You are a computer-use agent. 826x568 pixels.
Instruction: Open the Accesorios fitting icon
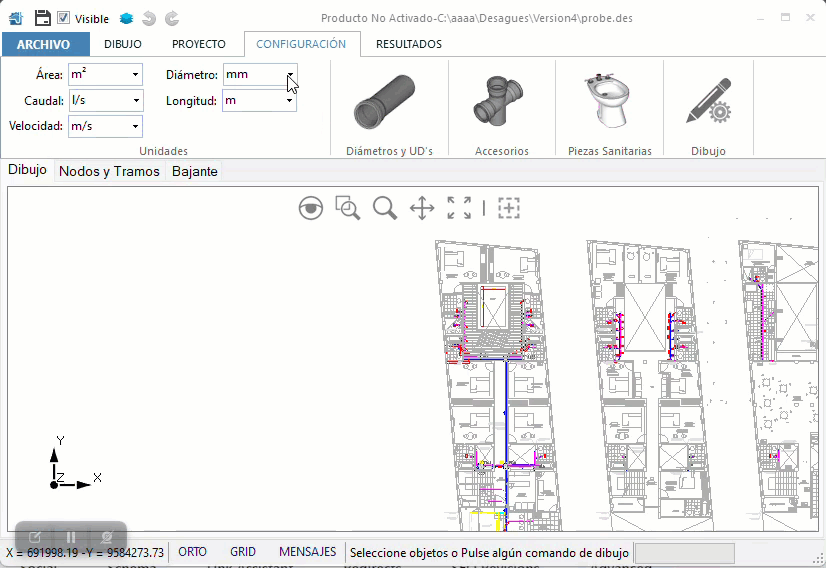pyautogui.click(x=498, y=101)
